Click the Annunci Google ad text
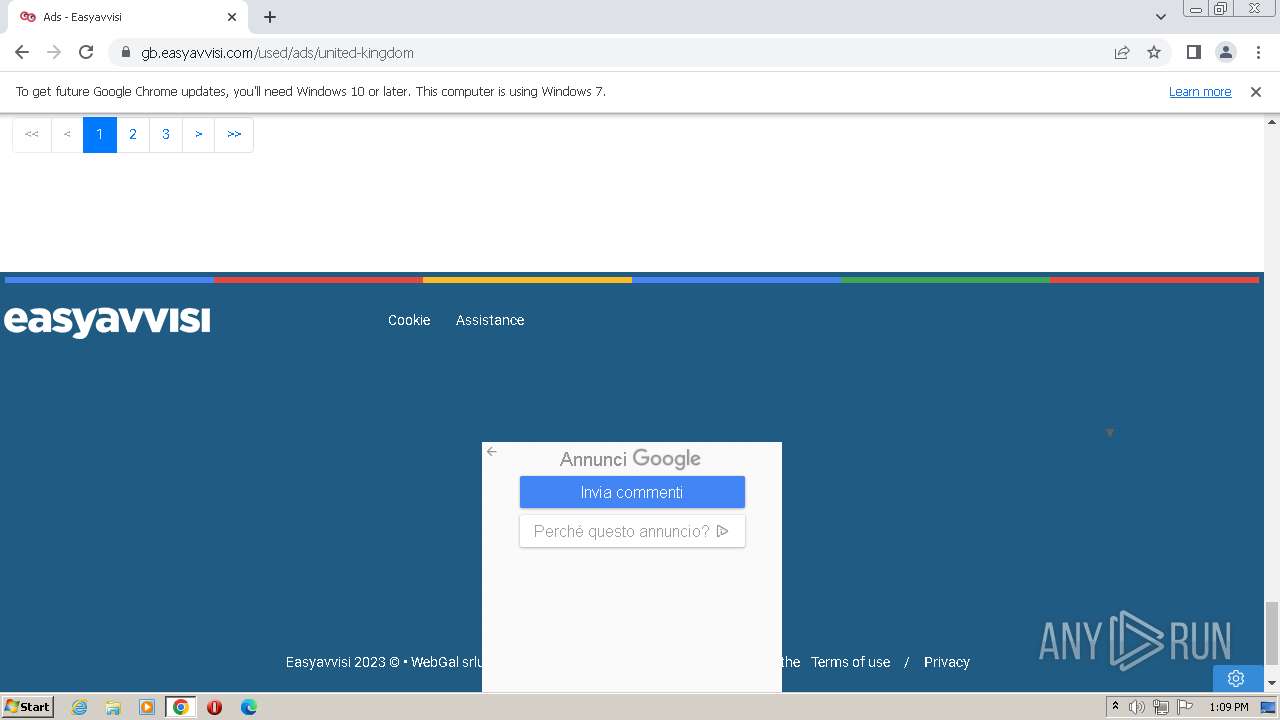The width and height of the screenshot is (1280, 720). 630,459
